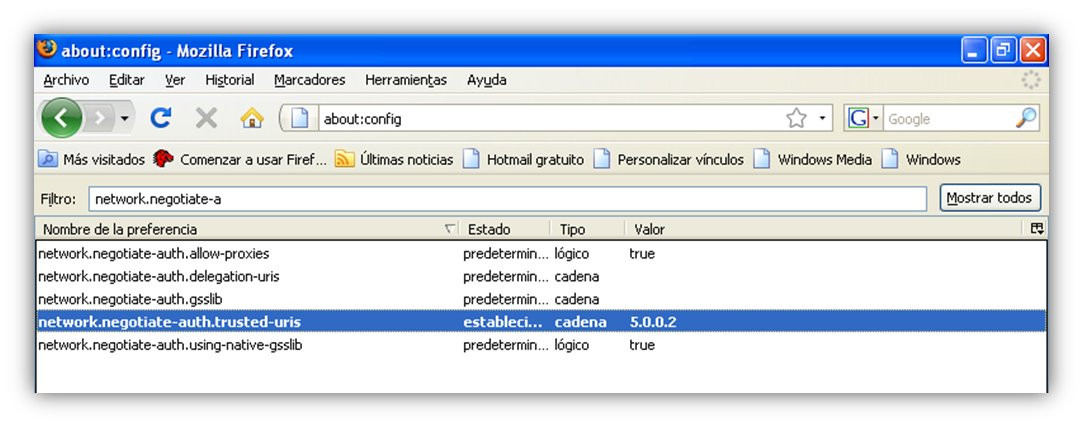Open Comenzar a usar Firefox bookmark
Image resolution: width=1083 pixels, height=427 pixels.
(x=240, y=160)
